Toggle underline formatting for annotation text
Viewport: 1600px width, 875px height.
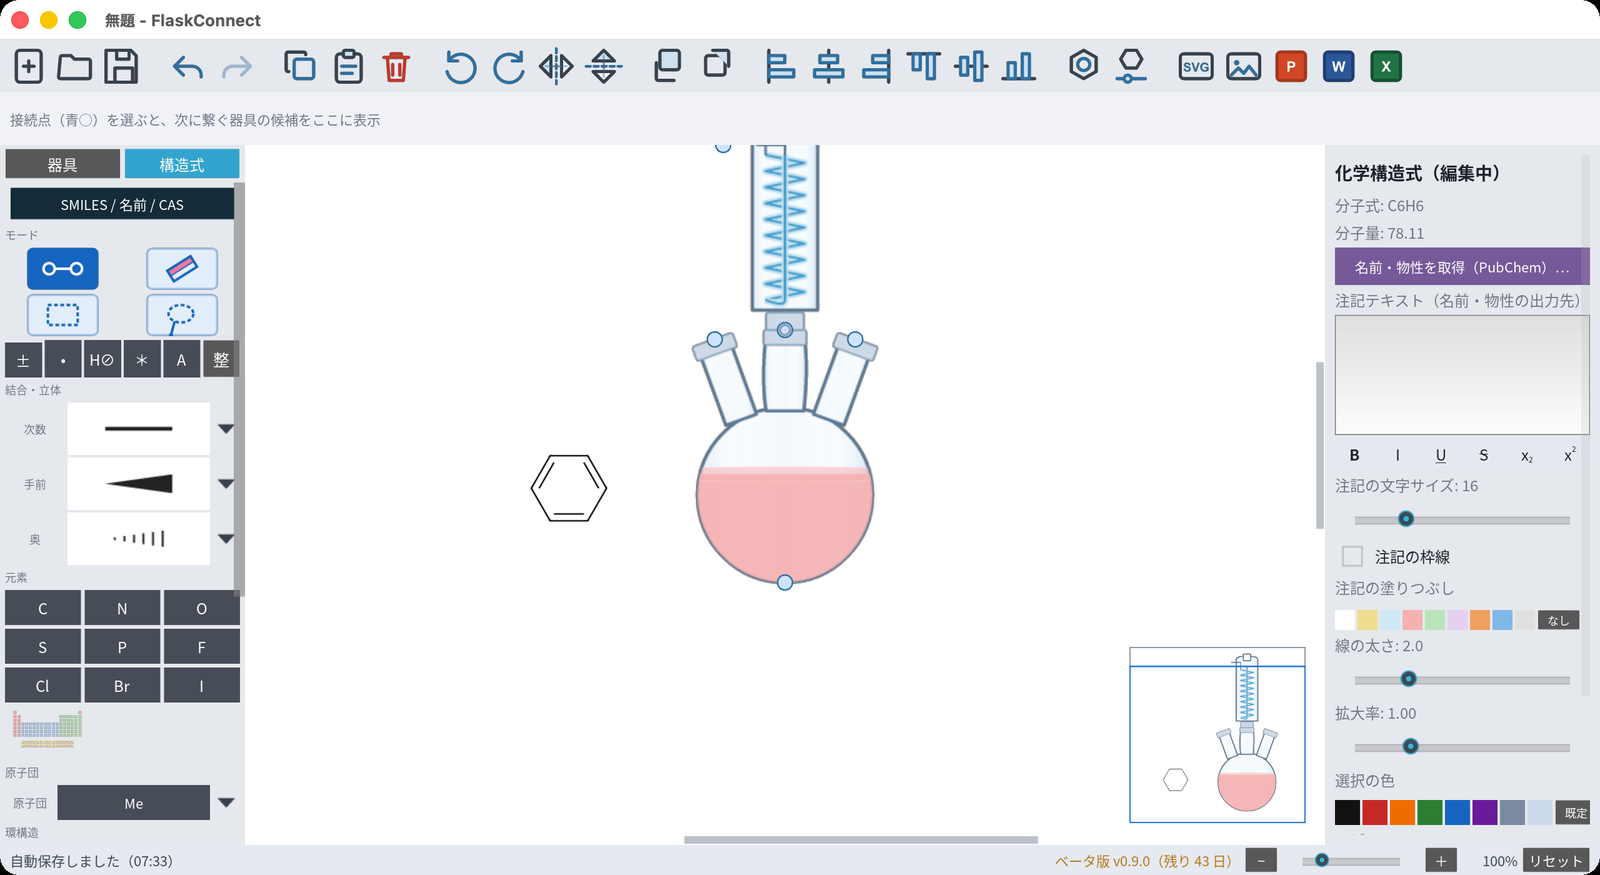1440,455
